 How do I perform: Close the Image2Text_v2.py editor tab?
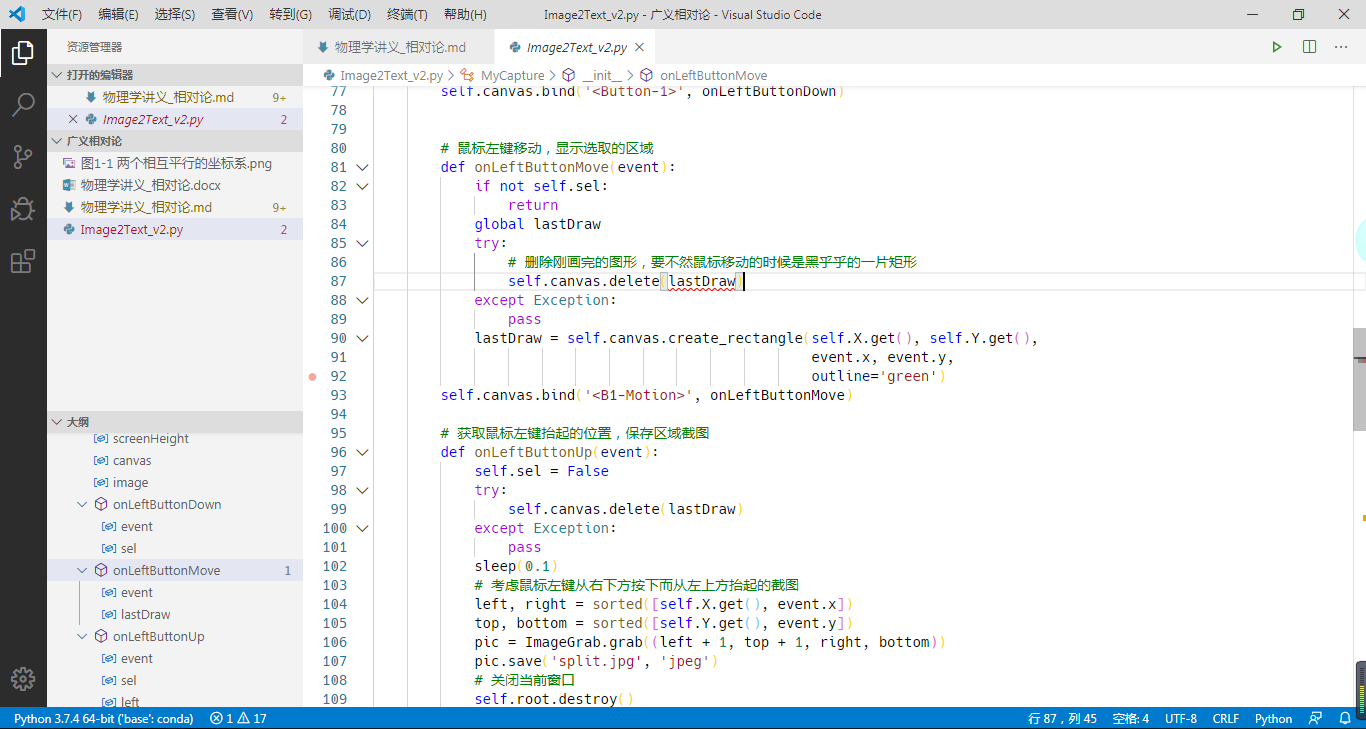click(x=640, y=47)
